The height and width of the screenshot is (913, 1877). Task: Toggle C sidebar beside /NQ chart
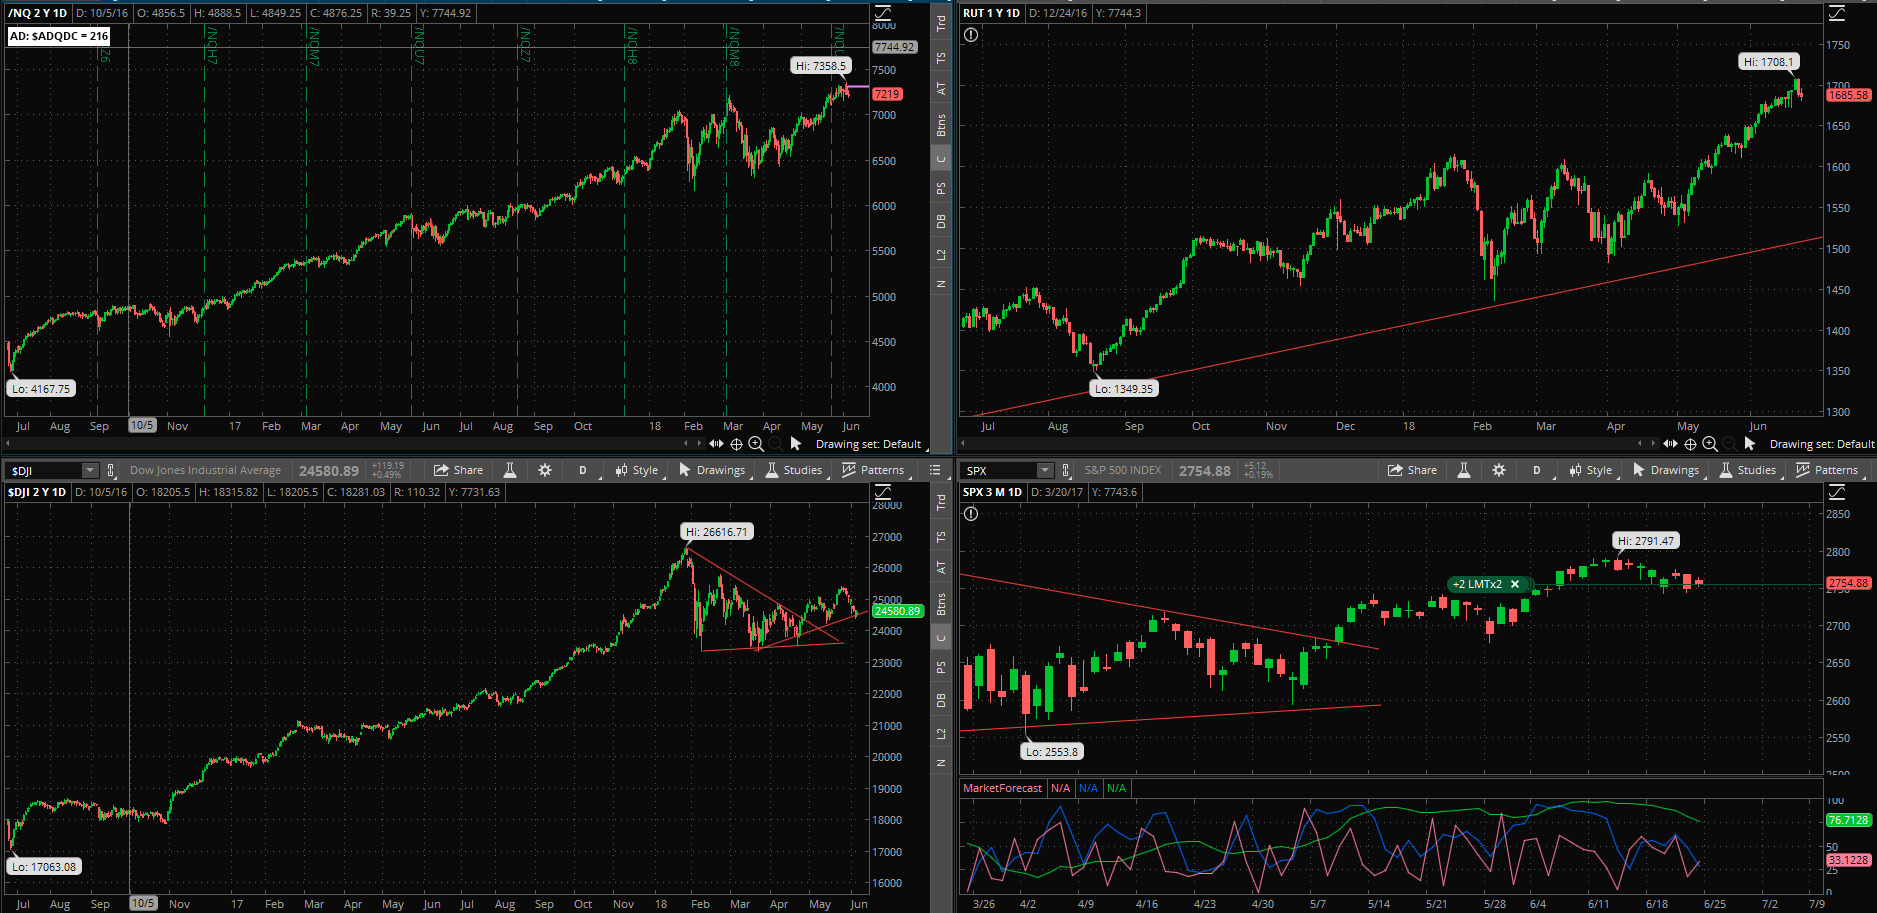pos(941,159)
